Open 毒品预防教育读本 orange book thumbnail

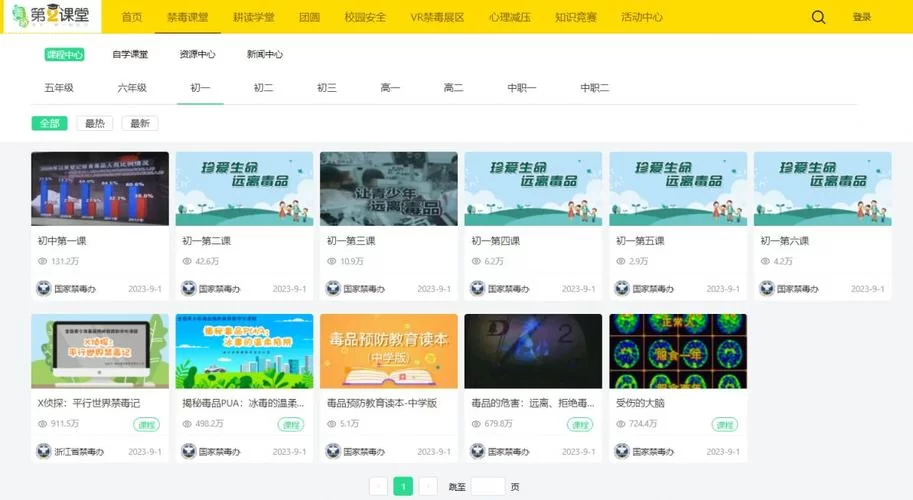tap(389, 351)
